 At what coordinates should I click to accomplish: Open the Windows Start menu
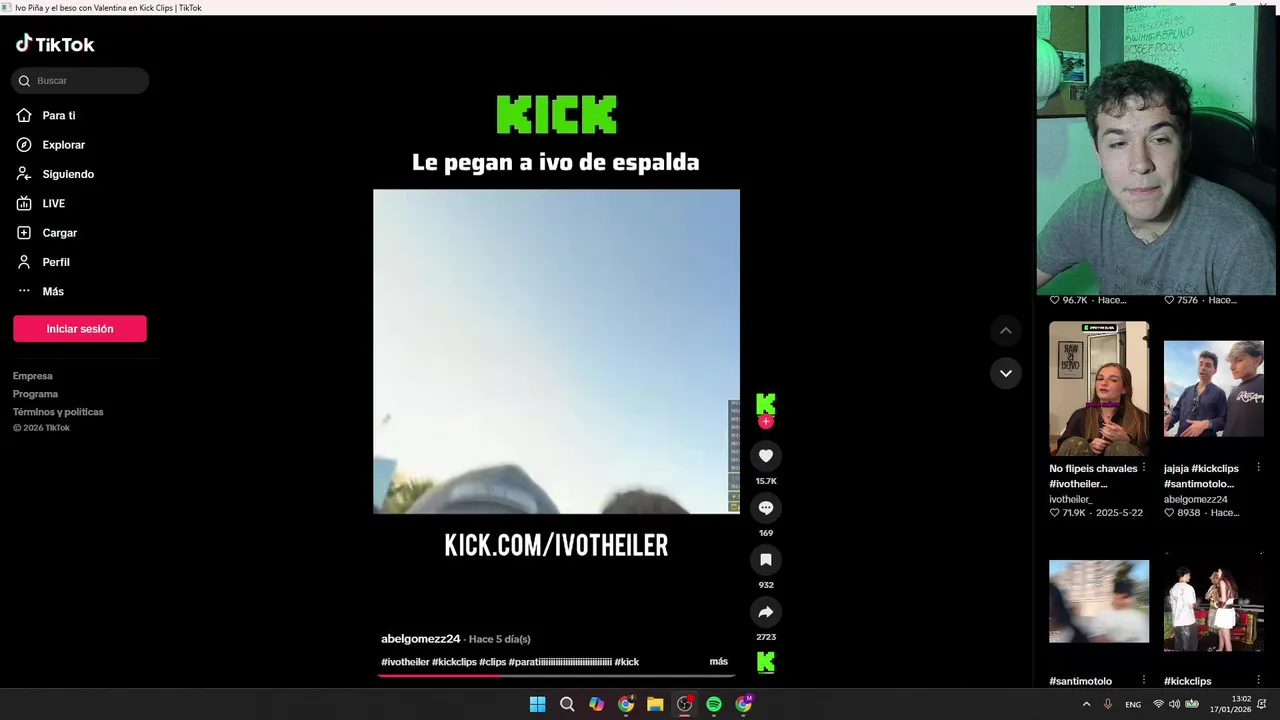(x=537, y=704)
